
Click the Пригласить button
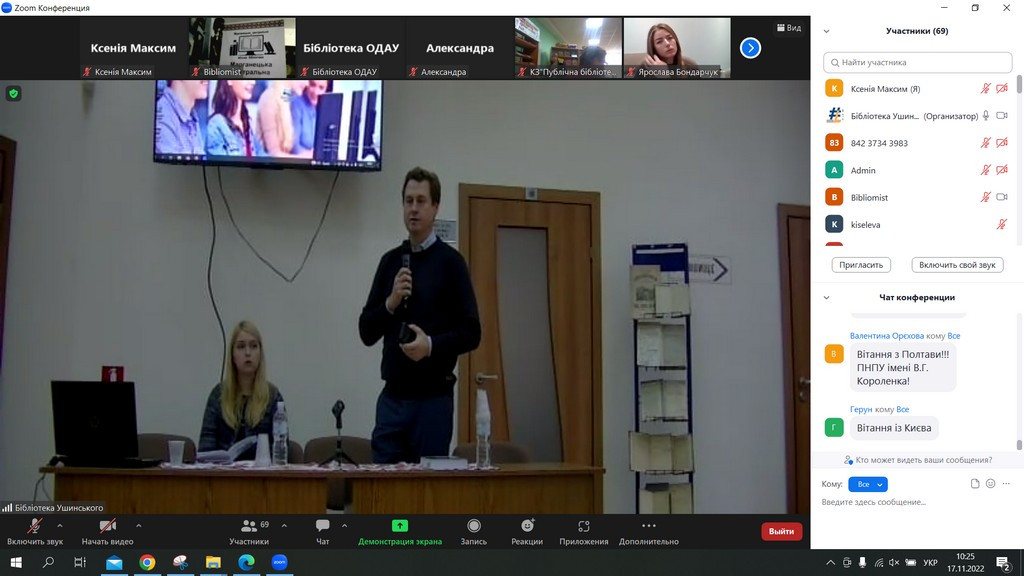point(861,265)
